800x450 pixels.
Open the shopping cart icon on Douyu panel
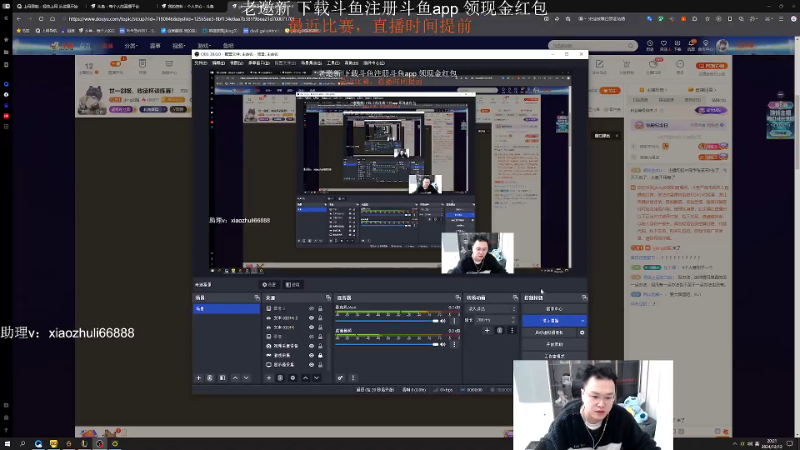(x=627, y=66)
